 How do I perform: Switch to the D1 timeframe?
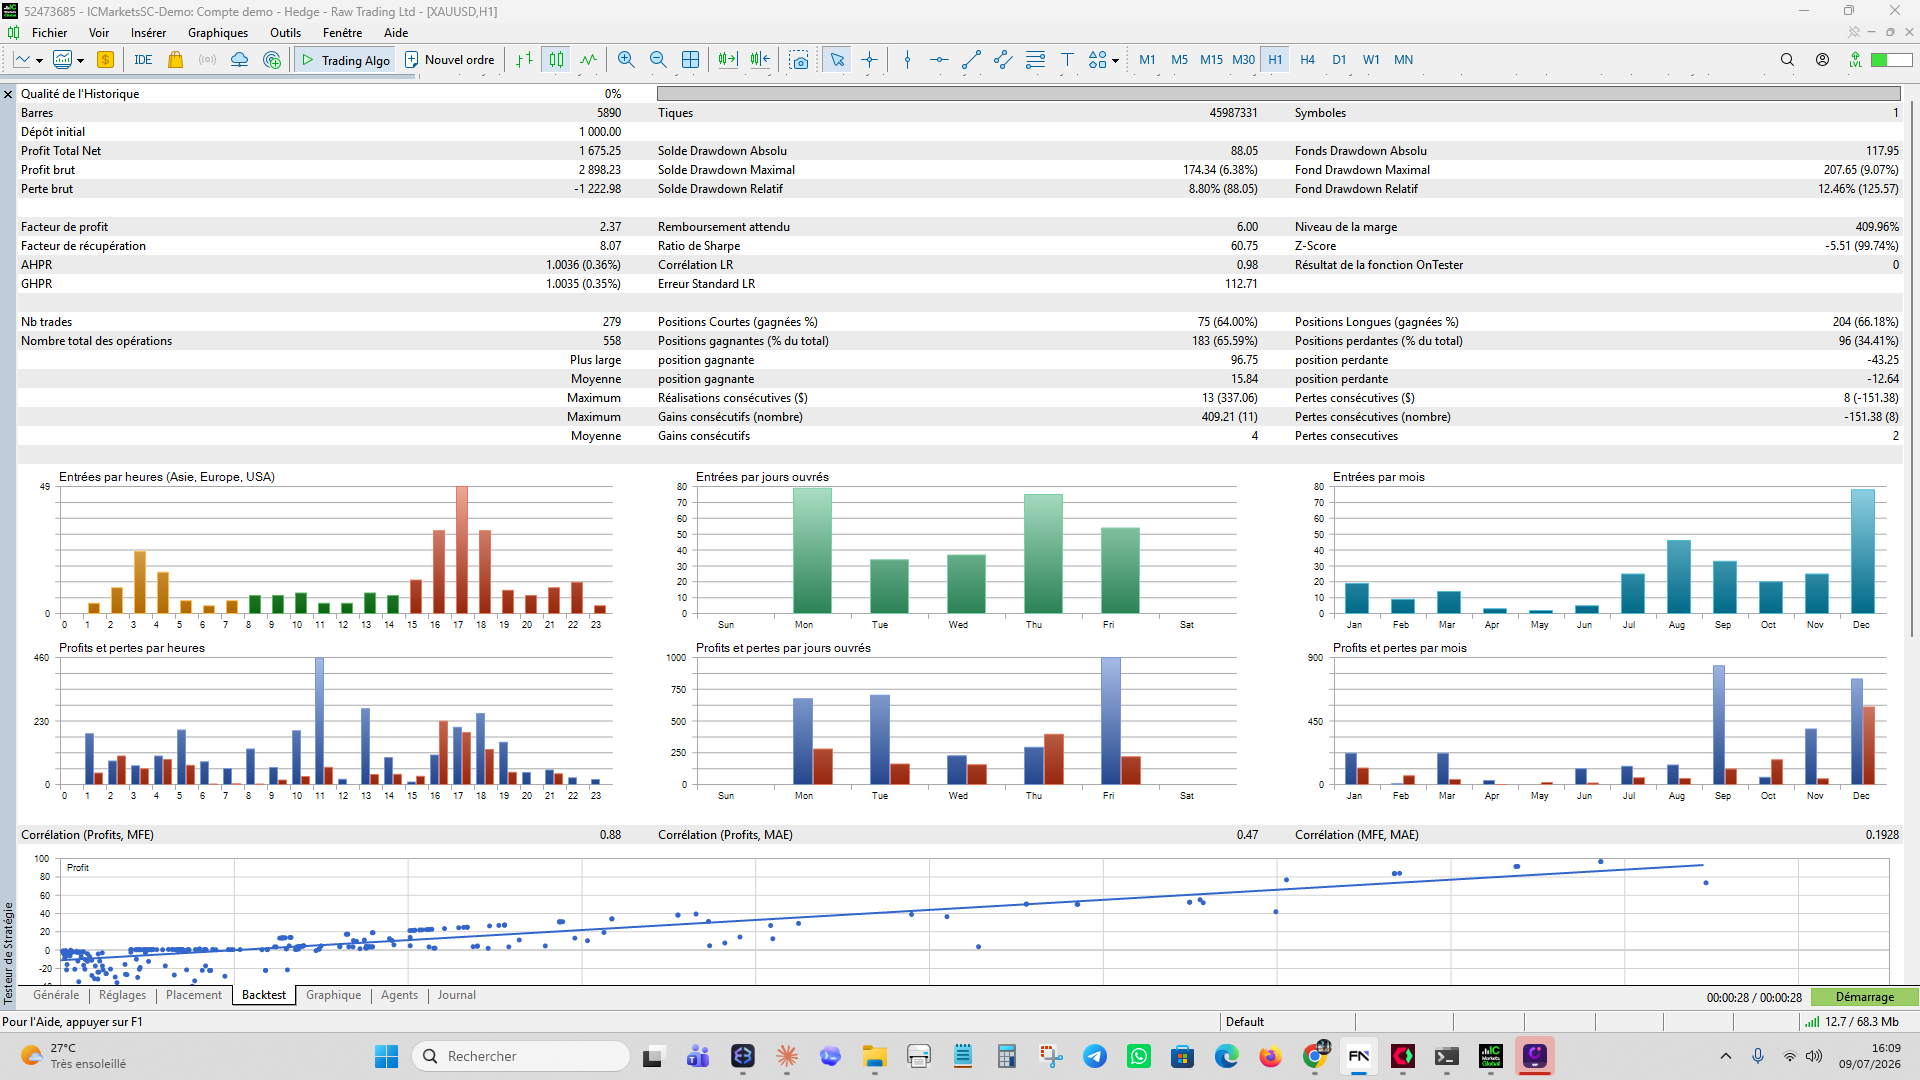1339,60
